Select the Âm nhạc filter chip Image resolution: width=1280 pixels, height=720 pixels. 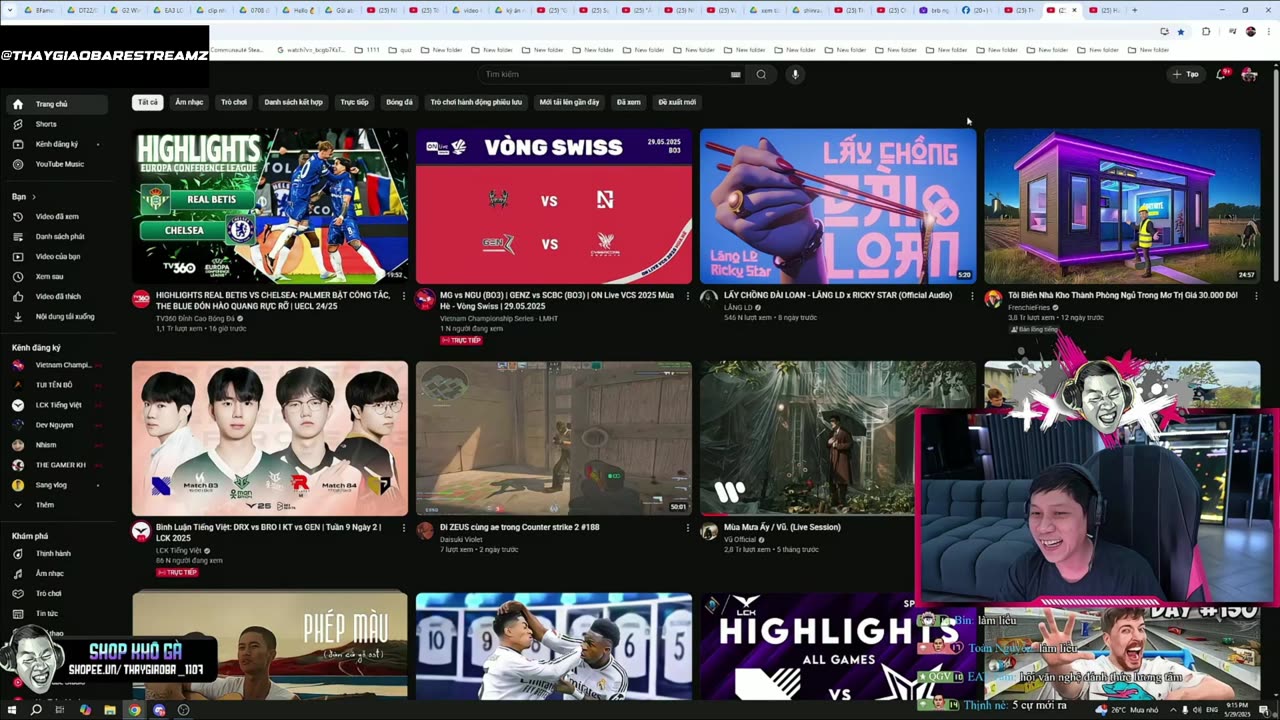point(189,102)
